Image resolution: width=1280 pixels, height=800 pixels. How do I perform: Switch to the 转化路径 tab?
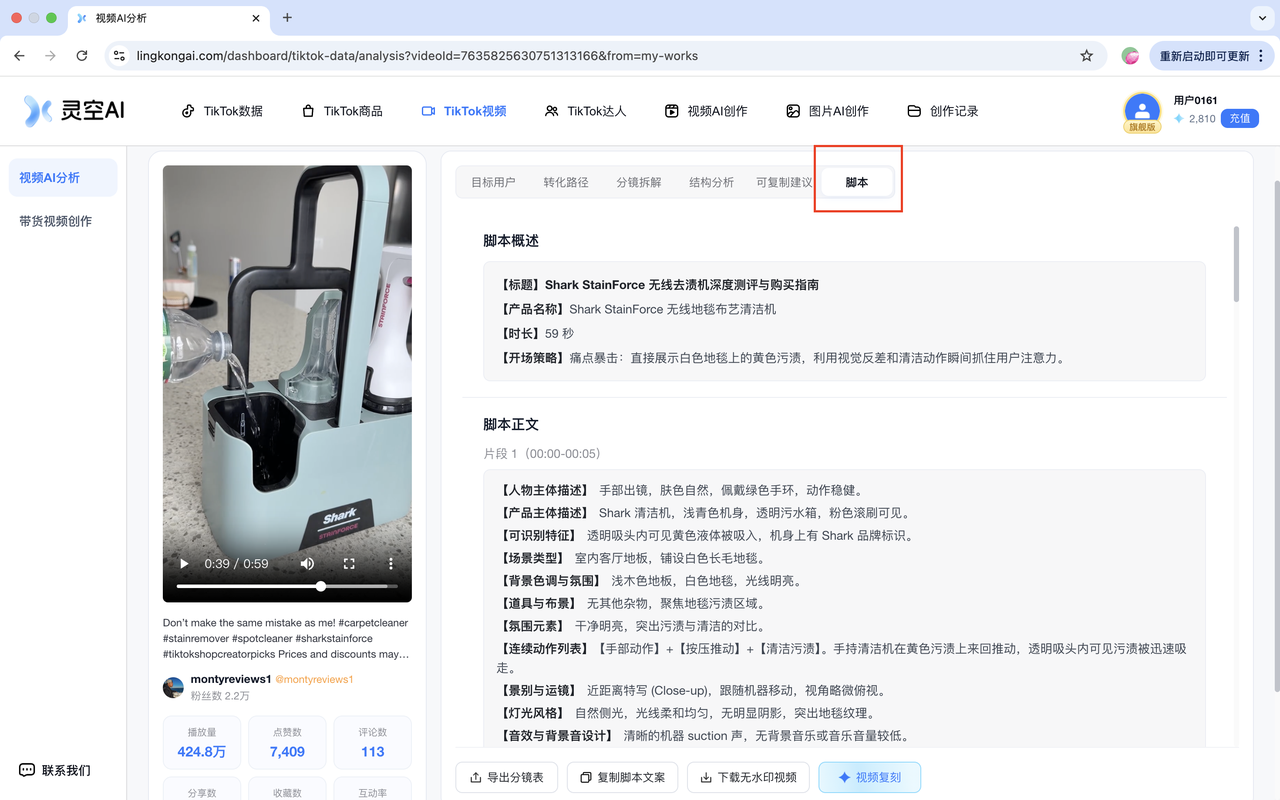point(566,182)
